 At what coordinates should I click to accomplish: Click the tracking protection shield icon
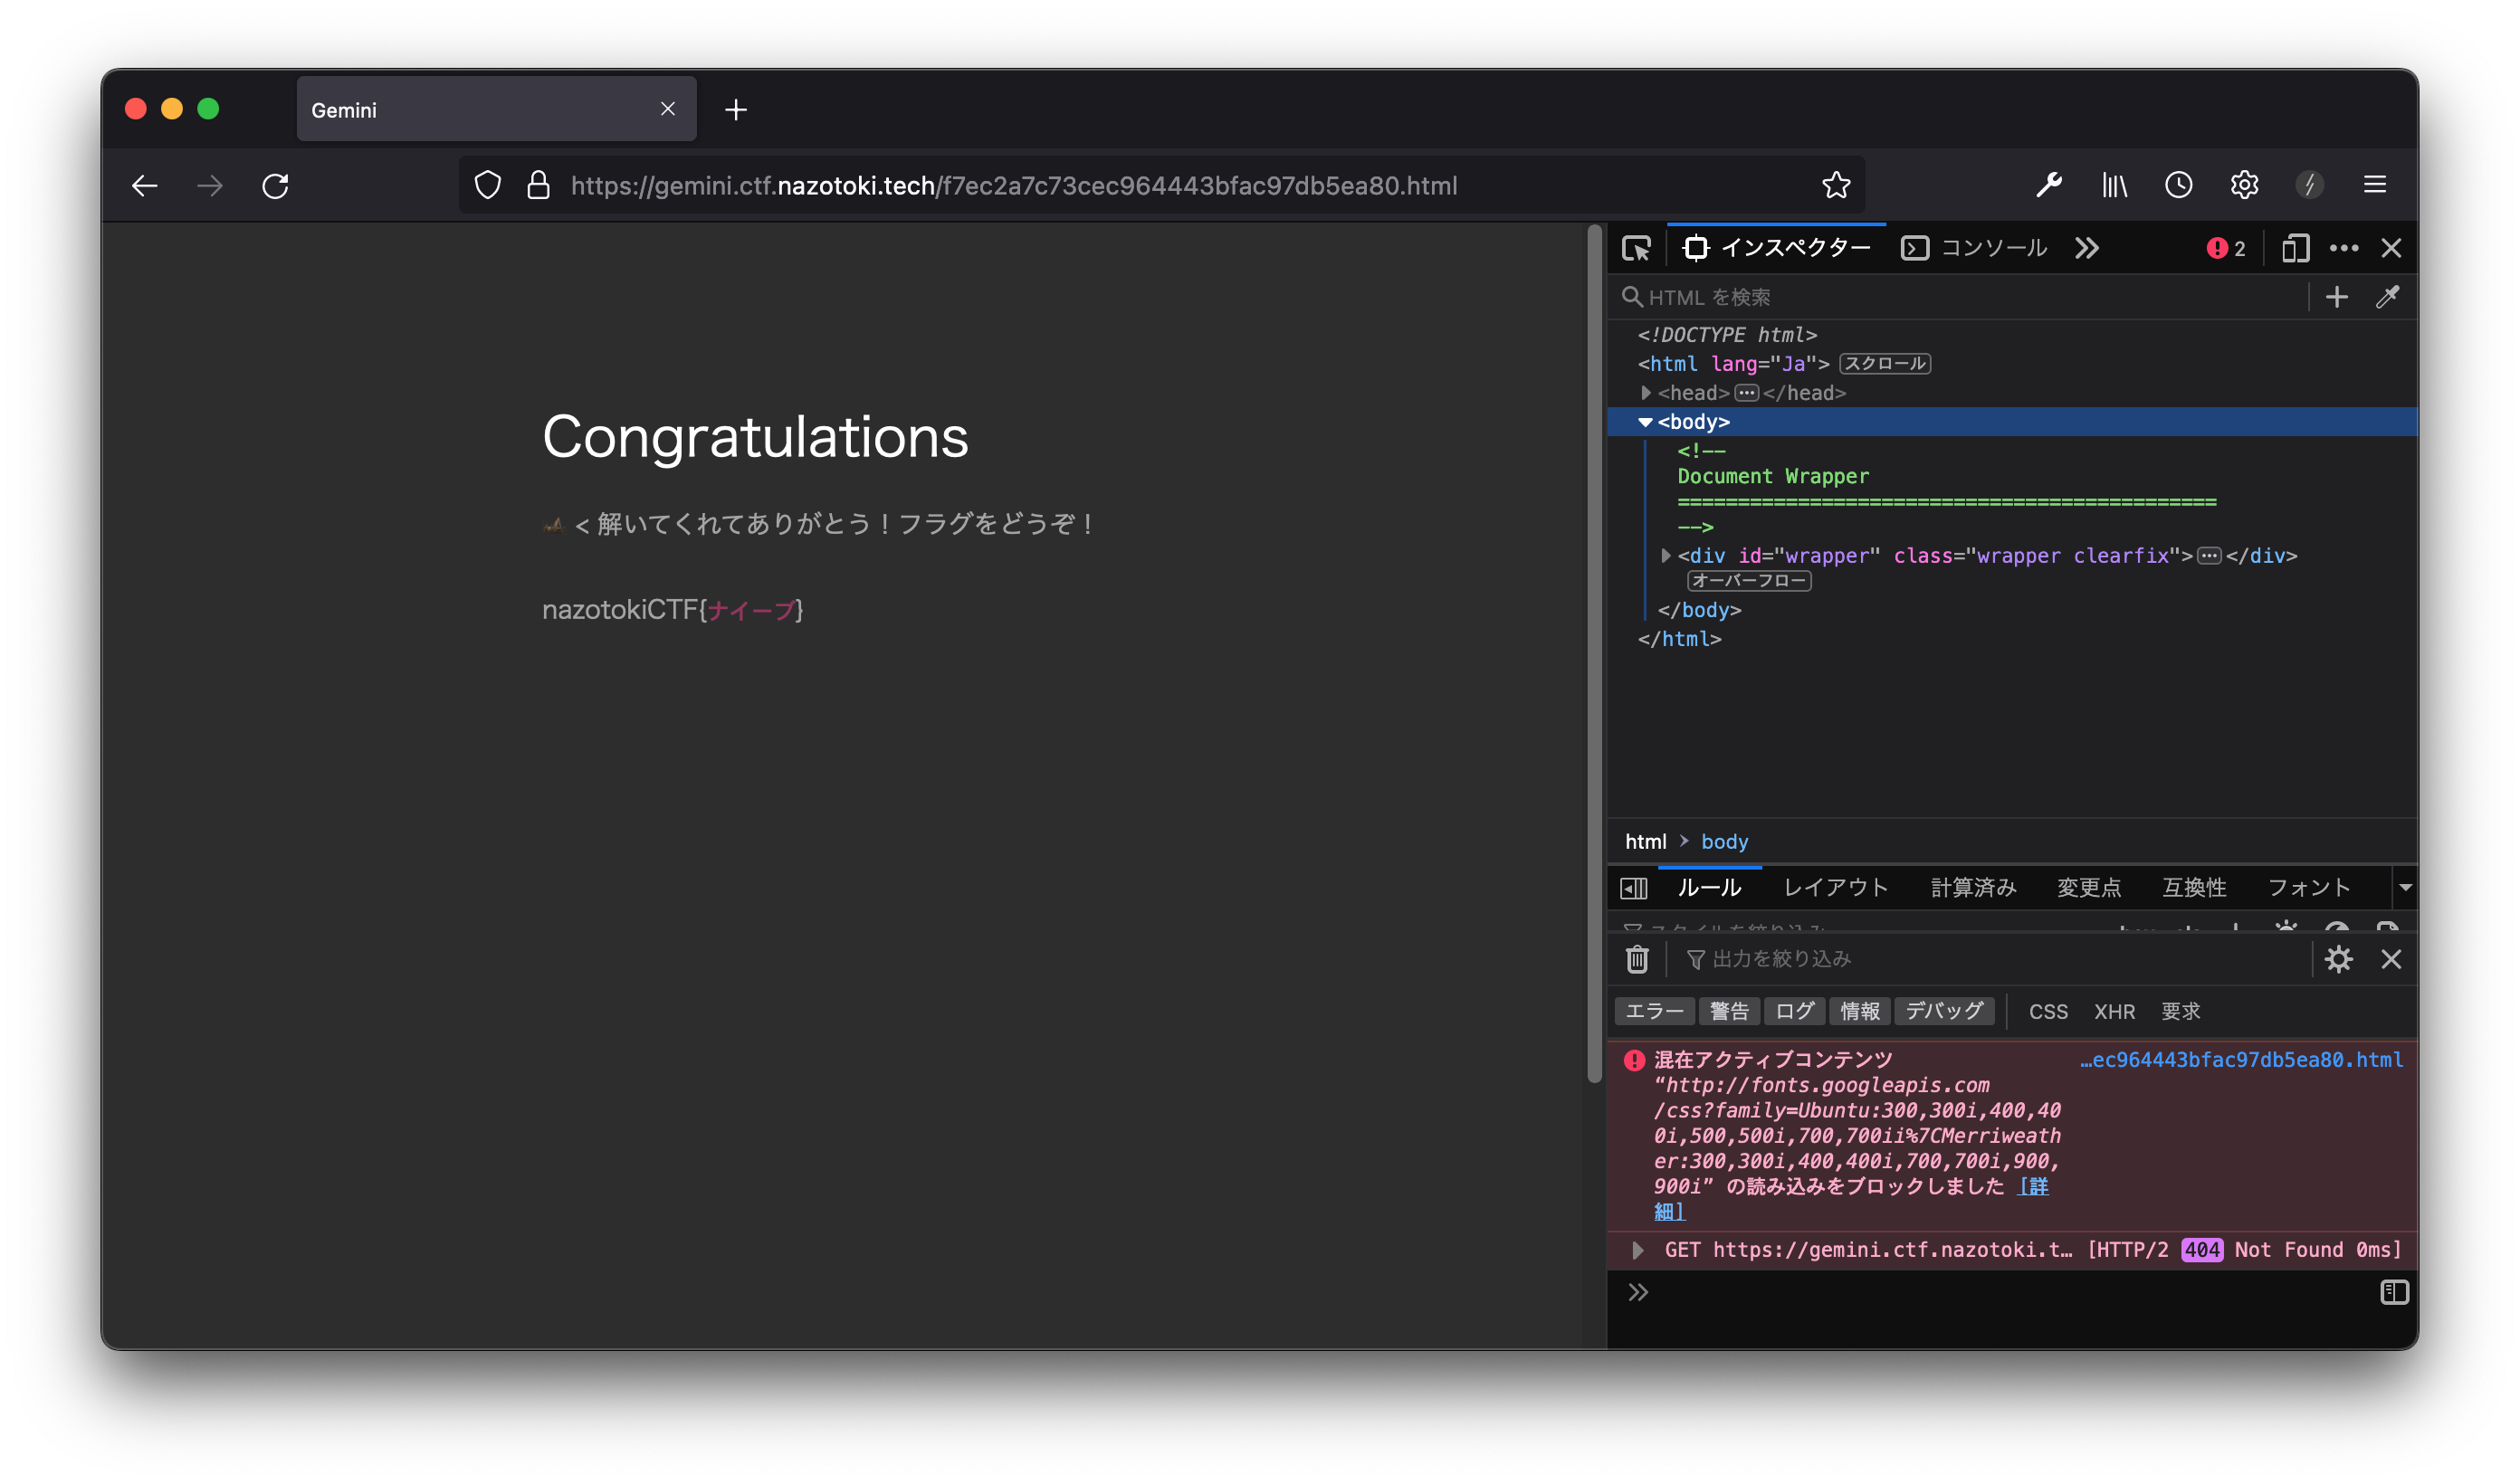[x=488, y=185]
